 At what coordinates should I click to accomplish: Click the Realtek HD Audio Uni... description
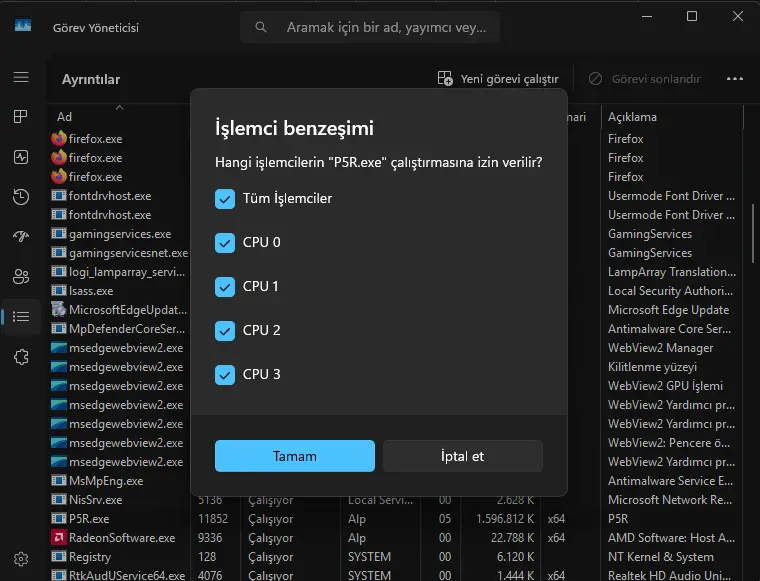pos(669,575)
